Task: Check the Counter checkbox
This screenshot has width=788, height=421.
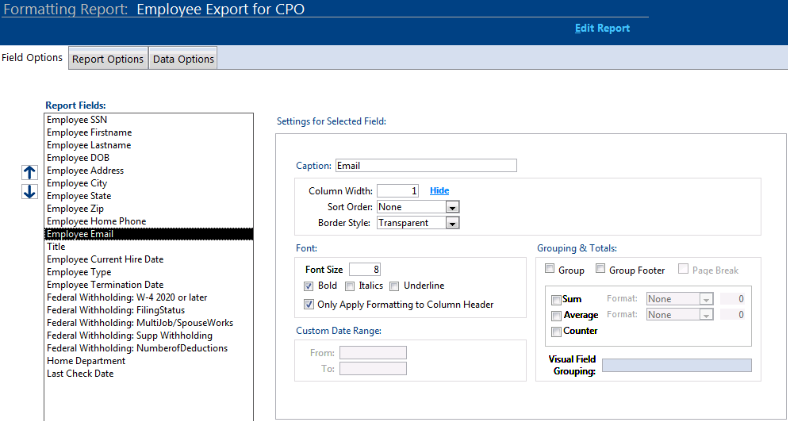Action: [x=556, y=332]
